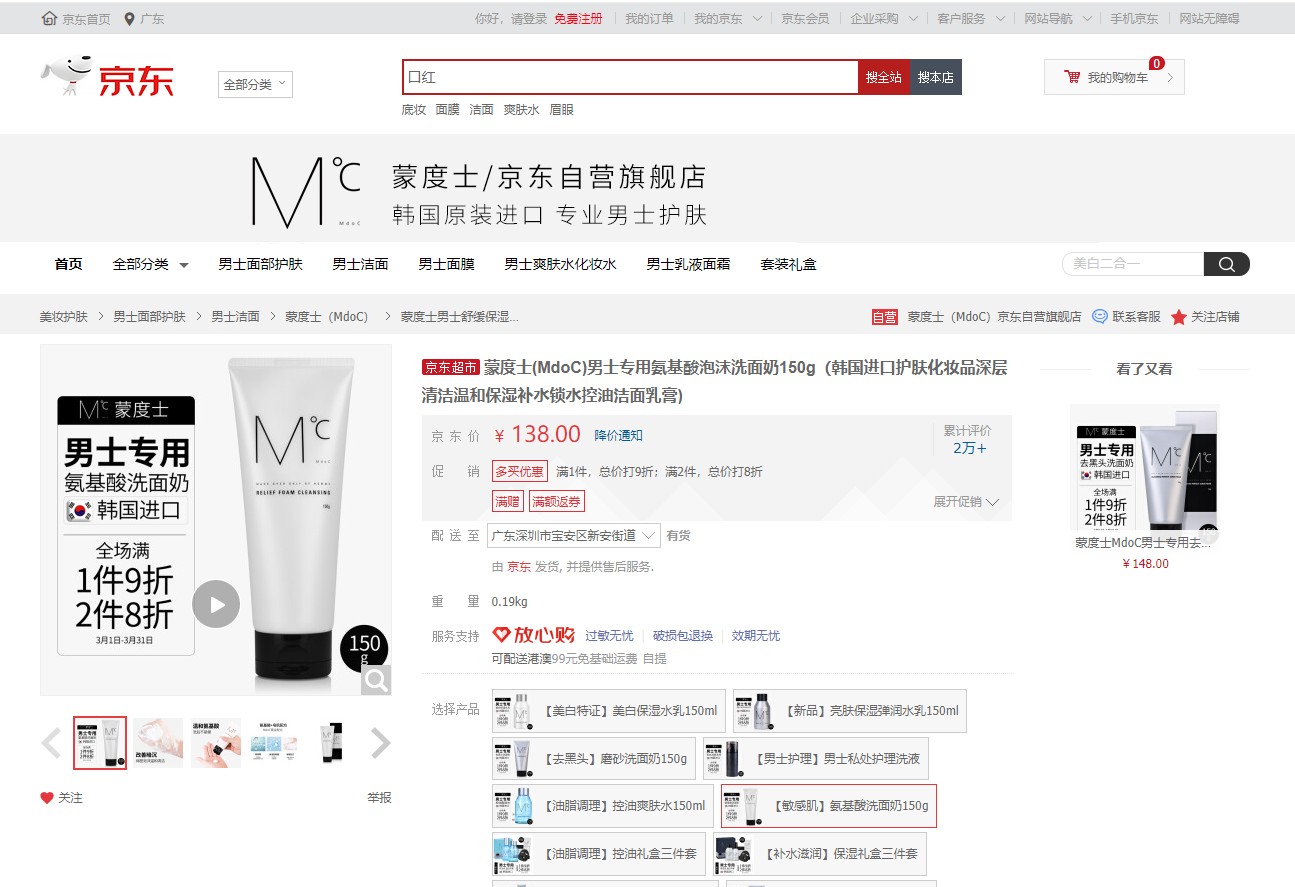Choose 【新品】亮肤保湿弹润水乳150ml option

tap(850, 711)
